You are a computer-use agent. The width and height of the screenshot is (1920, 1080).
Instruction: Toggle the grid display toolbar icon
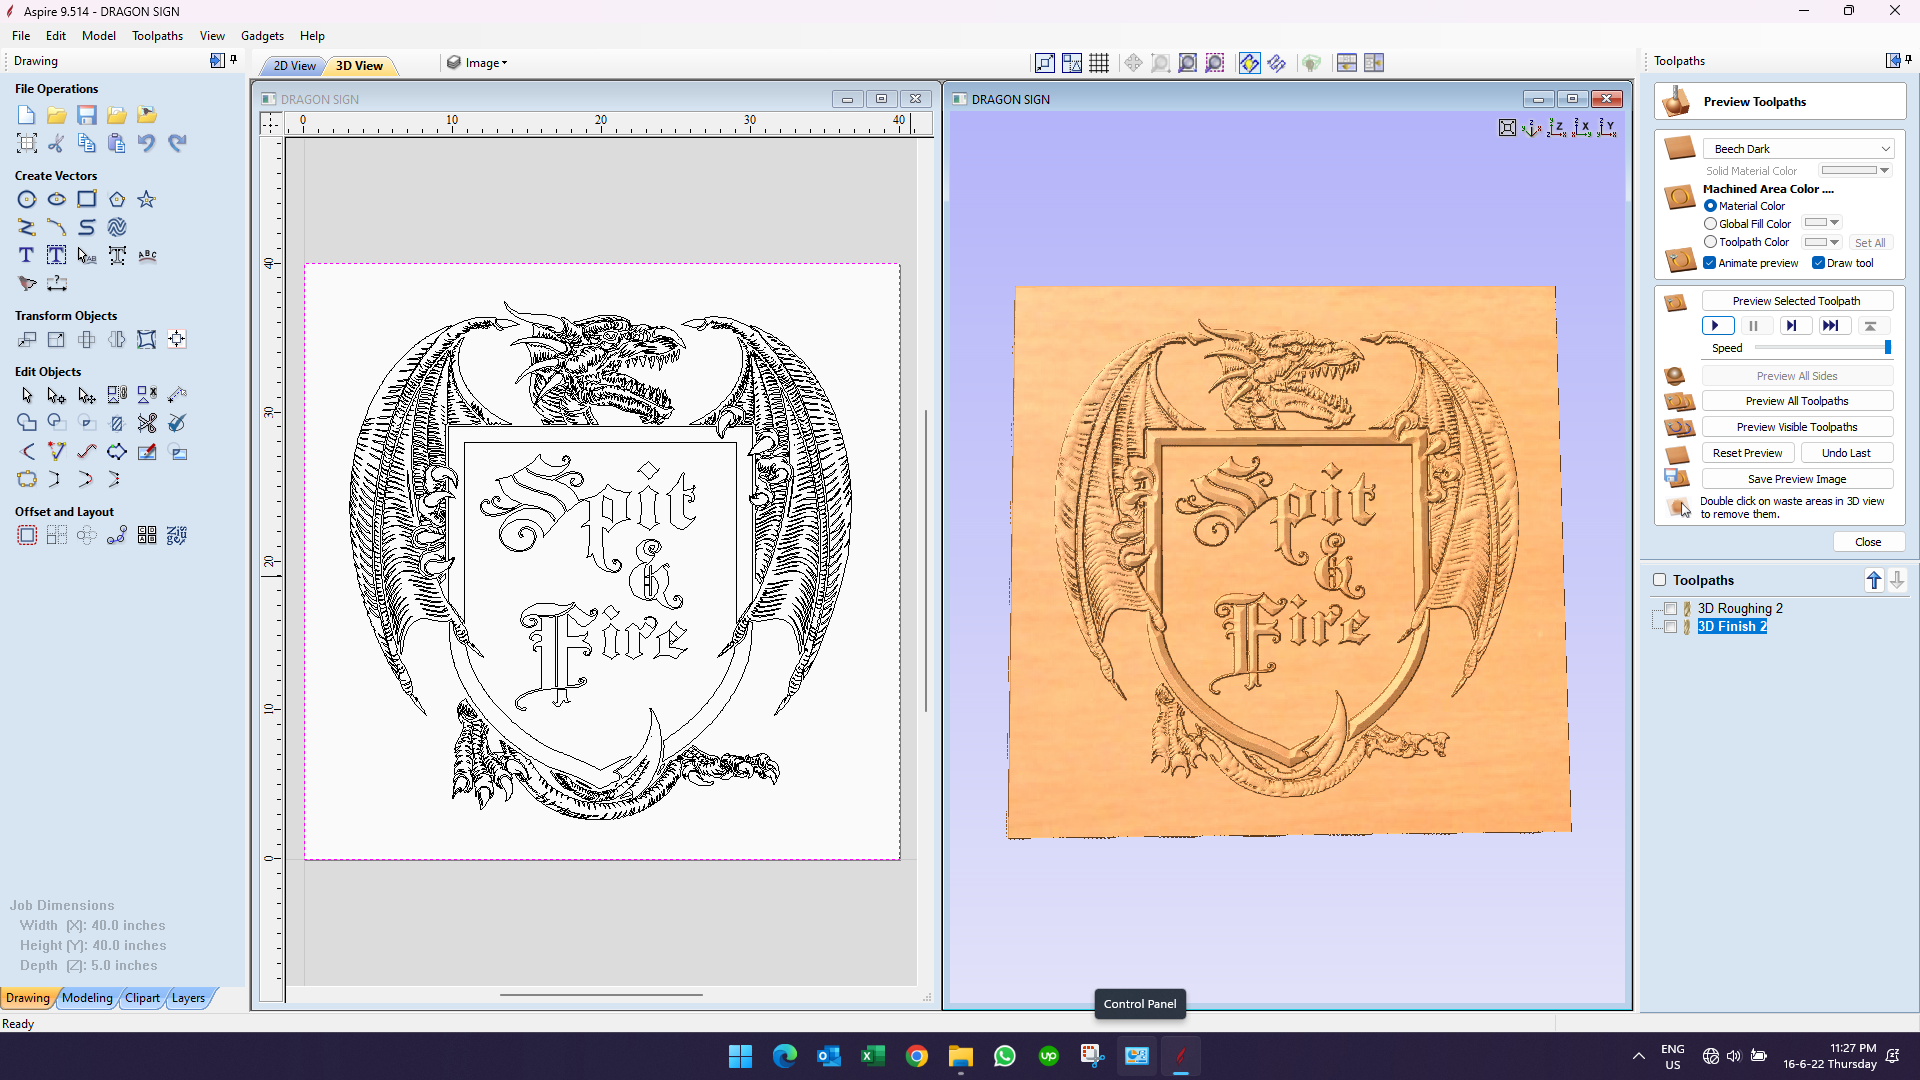(1099, 63)
